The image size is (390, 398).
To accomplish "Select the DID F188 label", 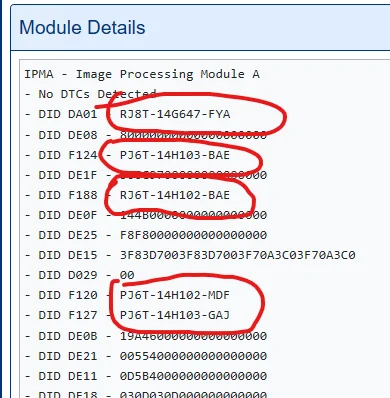I will (68, 195).
